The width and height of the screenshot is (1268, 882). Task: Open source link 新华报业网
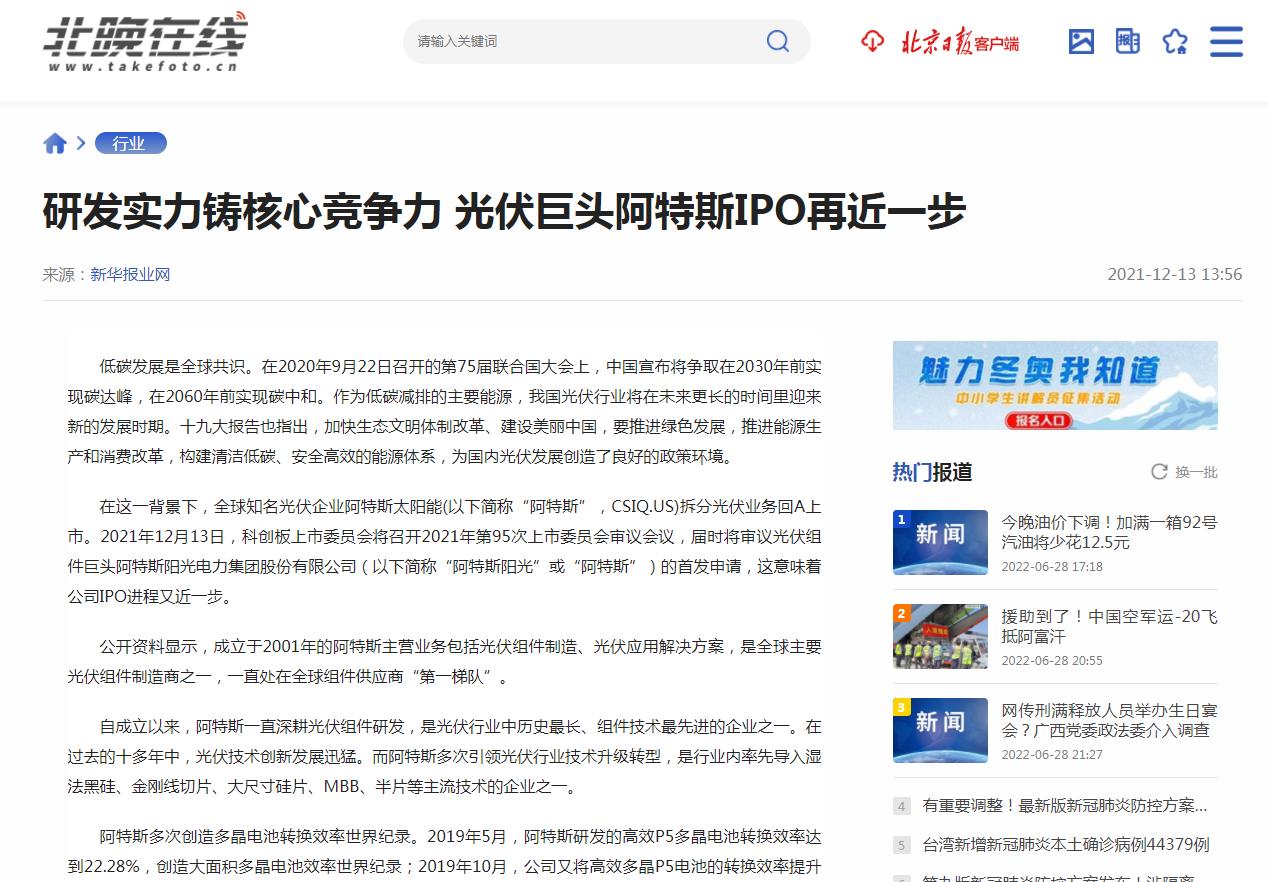[130, 274]
